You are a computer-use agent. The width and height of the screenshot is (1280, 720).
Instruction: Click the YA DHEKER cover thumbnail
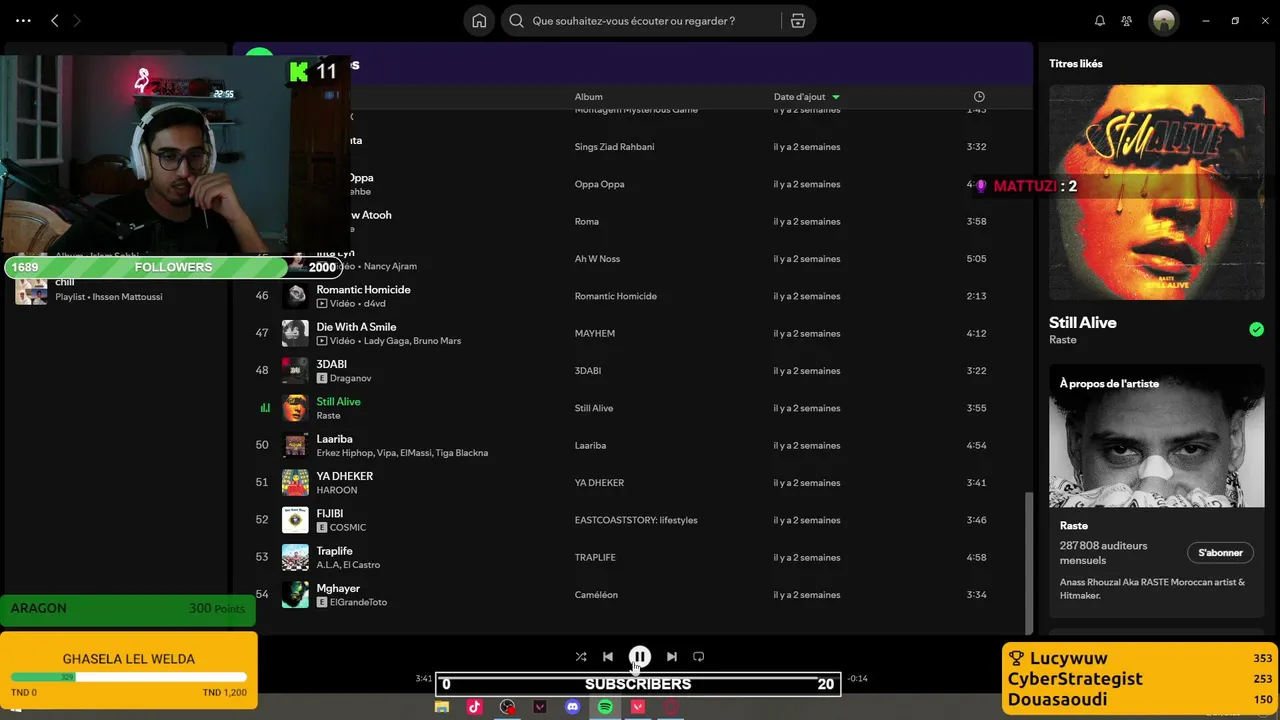[295, 483]
